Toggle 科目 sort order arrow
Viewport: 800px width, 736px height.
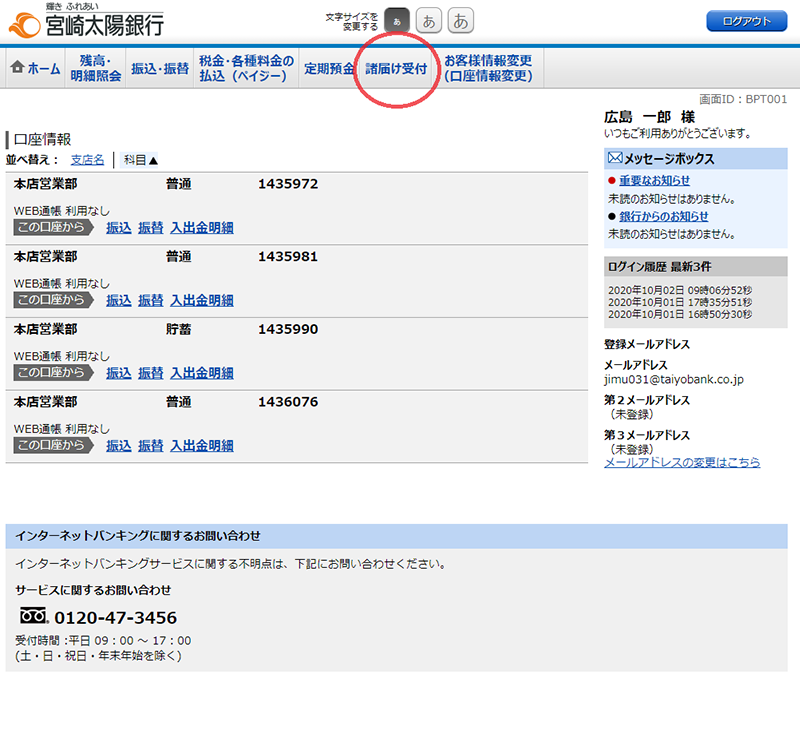(x=140, y=159)
